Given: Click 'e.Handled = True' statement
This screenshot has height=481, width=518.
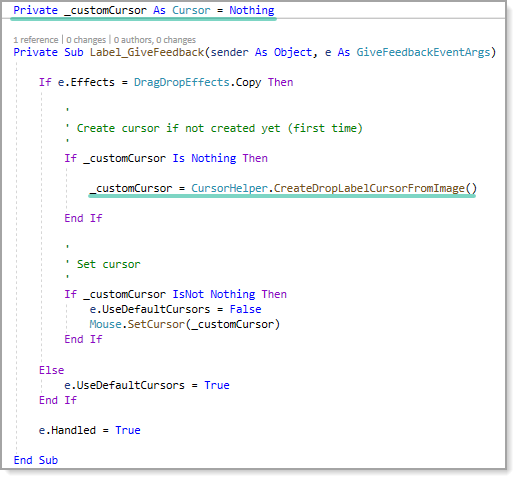Looking at the screenshot, I should pos(89,430).
